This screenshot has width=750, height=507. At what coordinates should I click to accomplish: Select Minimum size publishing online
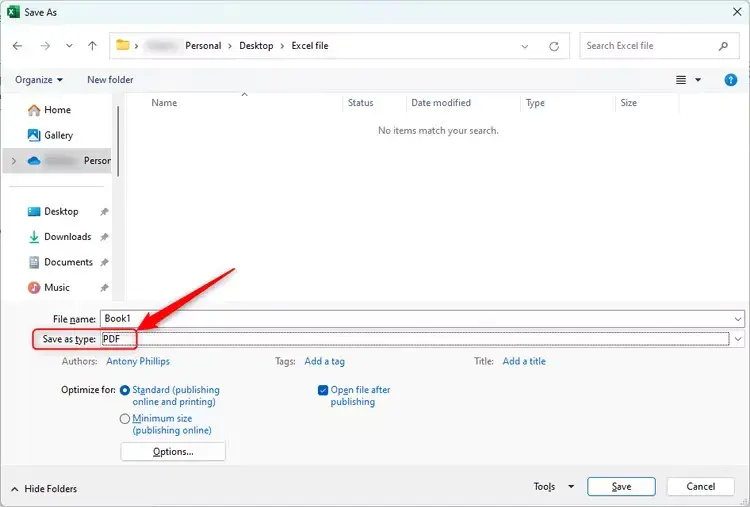125,419
